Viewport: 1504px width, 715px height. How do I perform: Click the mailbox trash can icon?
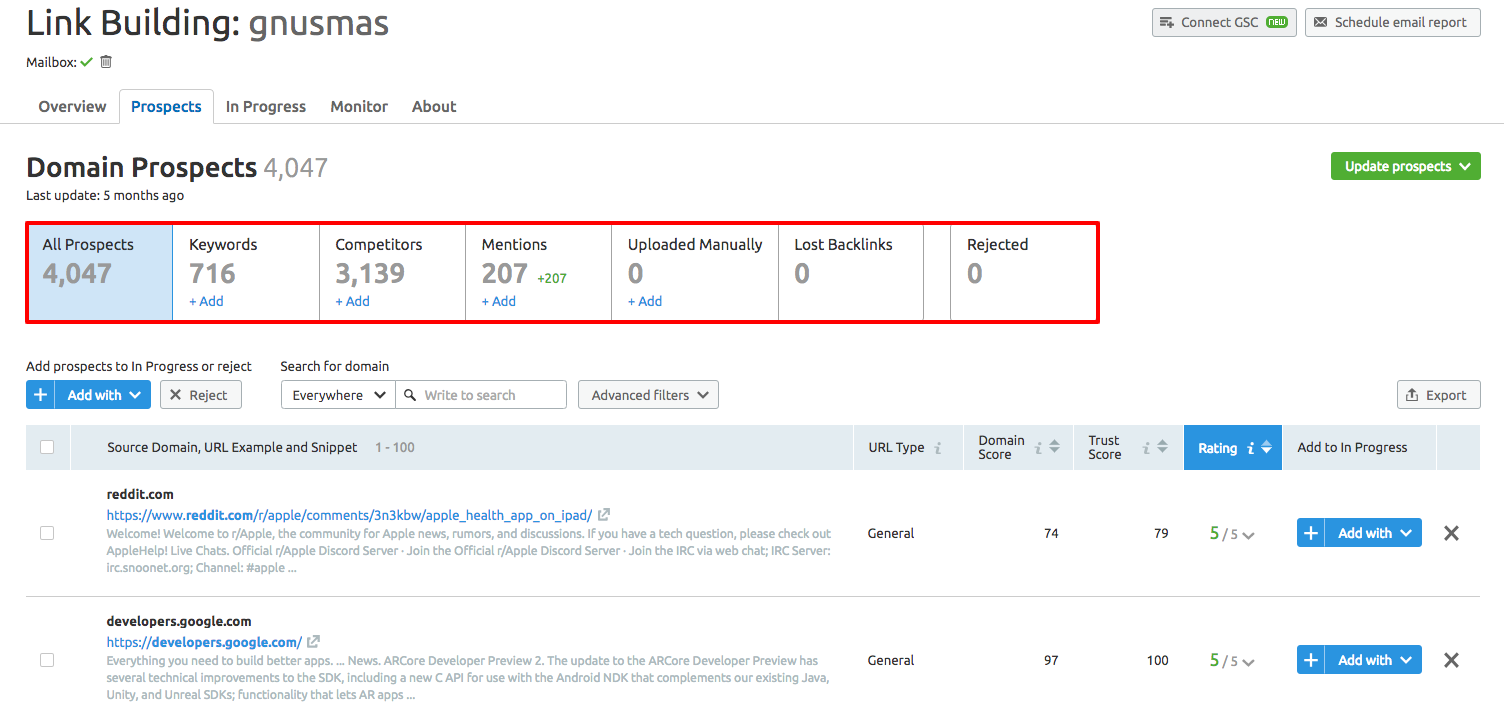106,62
